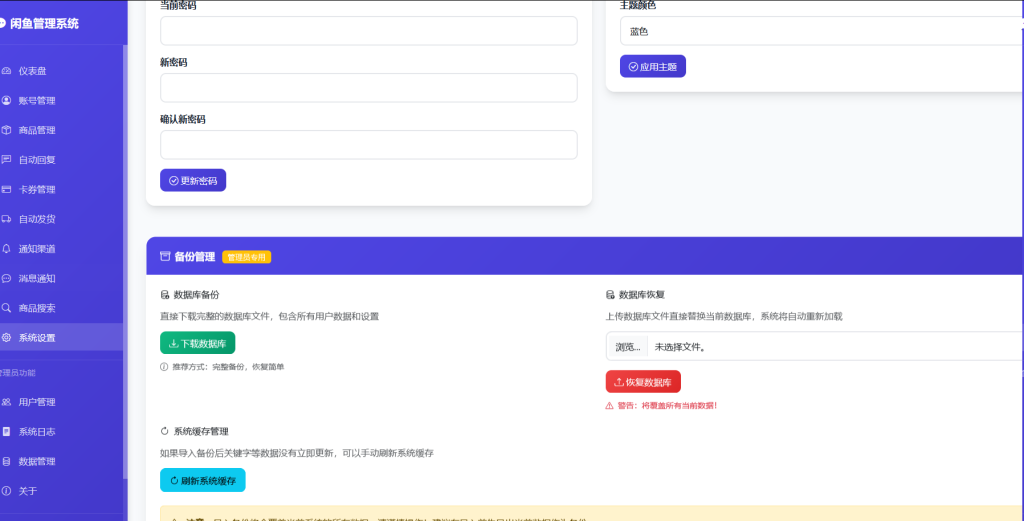Screen dimensions: 1024x521
Task: Click the 管理员专用 yellow badge
Action: [246, 257]
